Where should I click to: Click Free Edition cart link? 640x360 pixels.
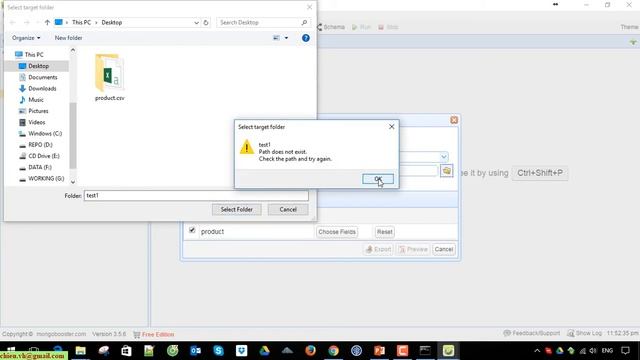coord(154,334)
